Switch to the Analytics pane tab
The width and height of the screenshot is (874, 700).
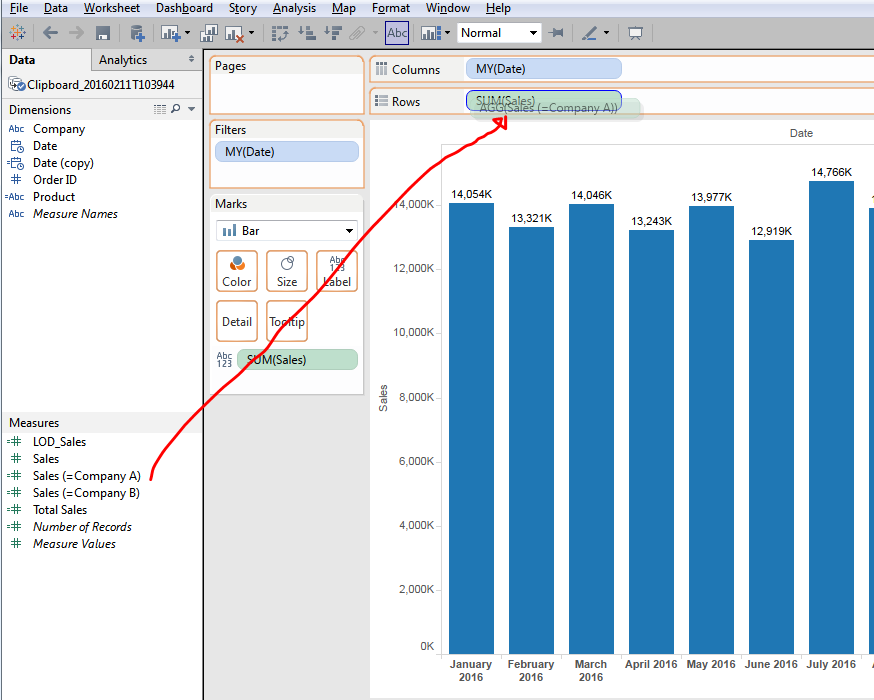coord(123,60)
